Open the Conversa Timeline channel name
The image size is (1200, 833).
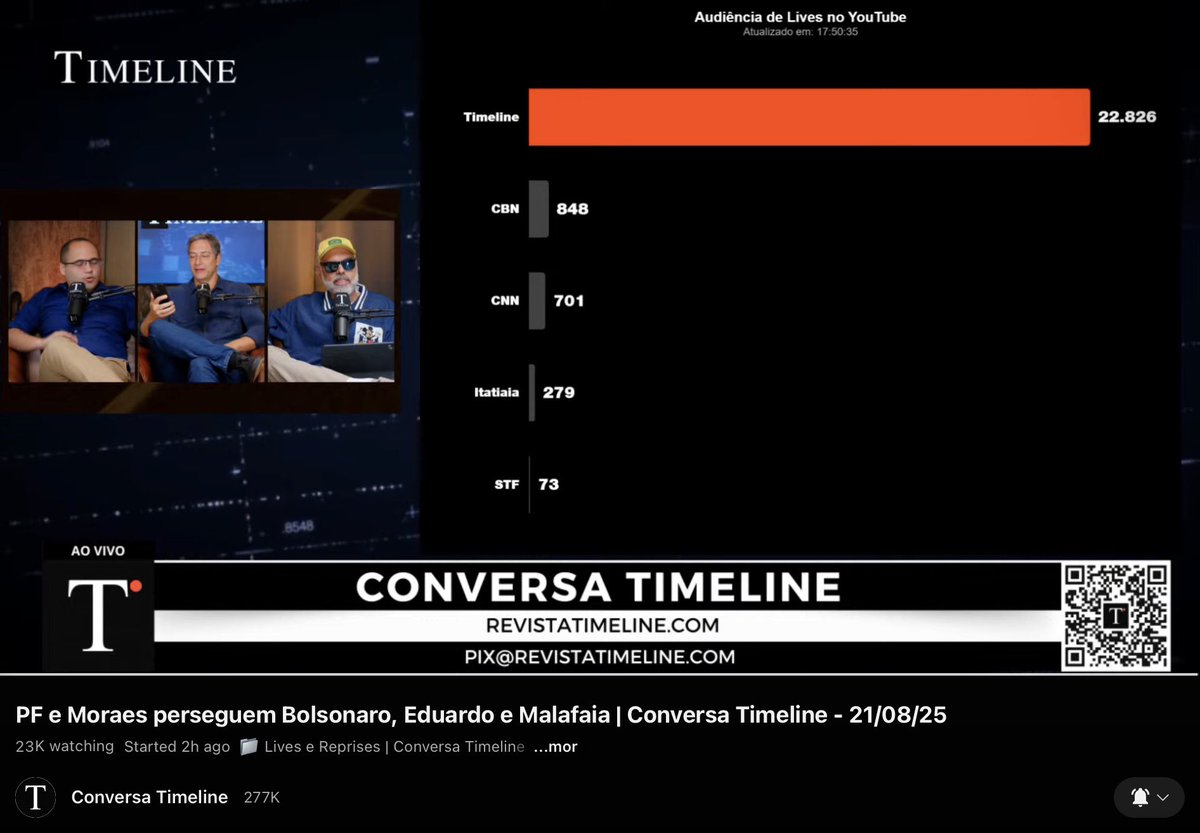click(x=150, y=797)
